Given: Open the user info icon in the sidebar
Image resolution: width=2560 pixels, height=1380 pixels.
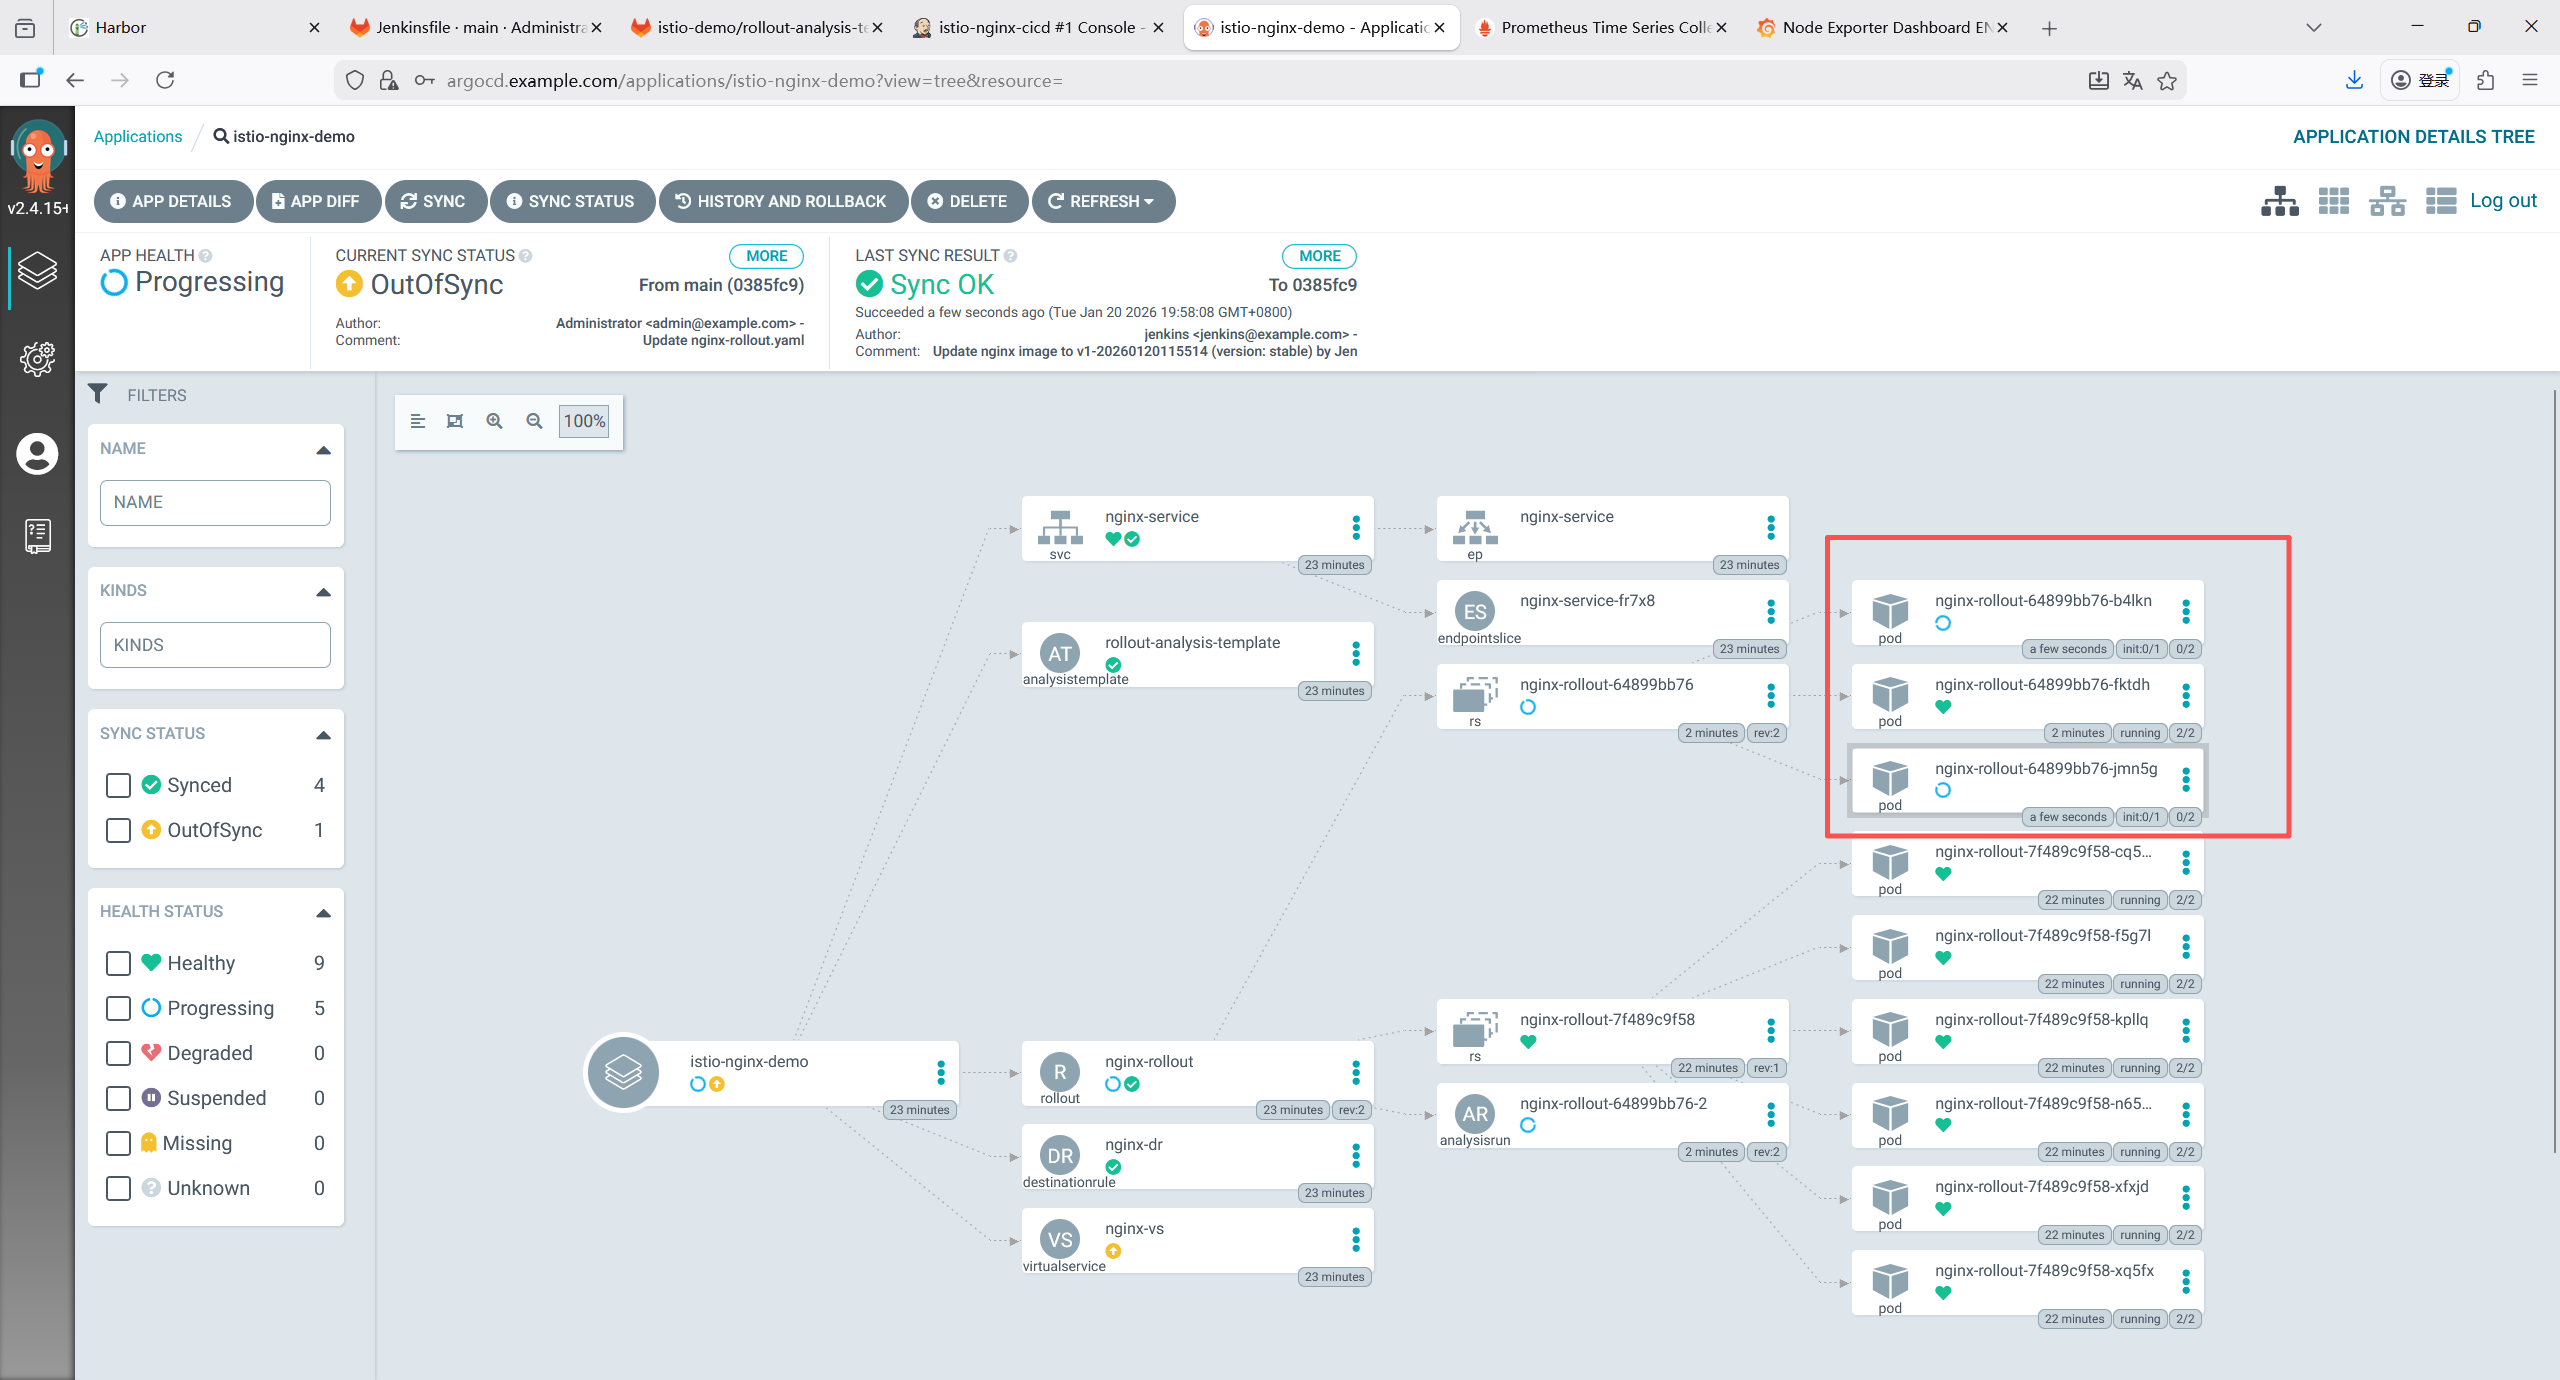Looking at the screenshot, I should click(x=37, y=454).
